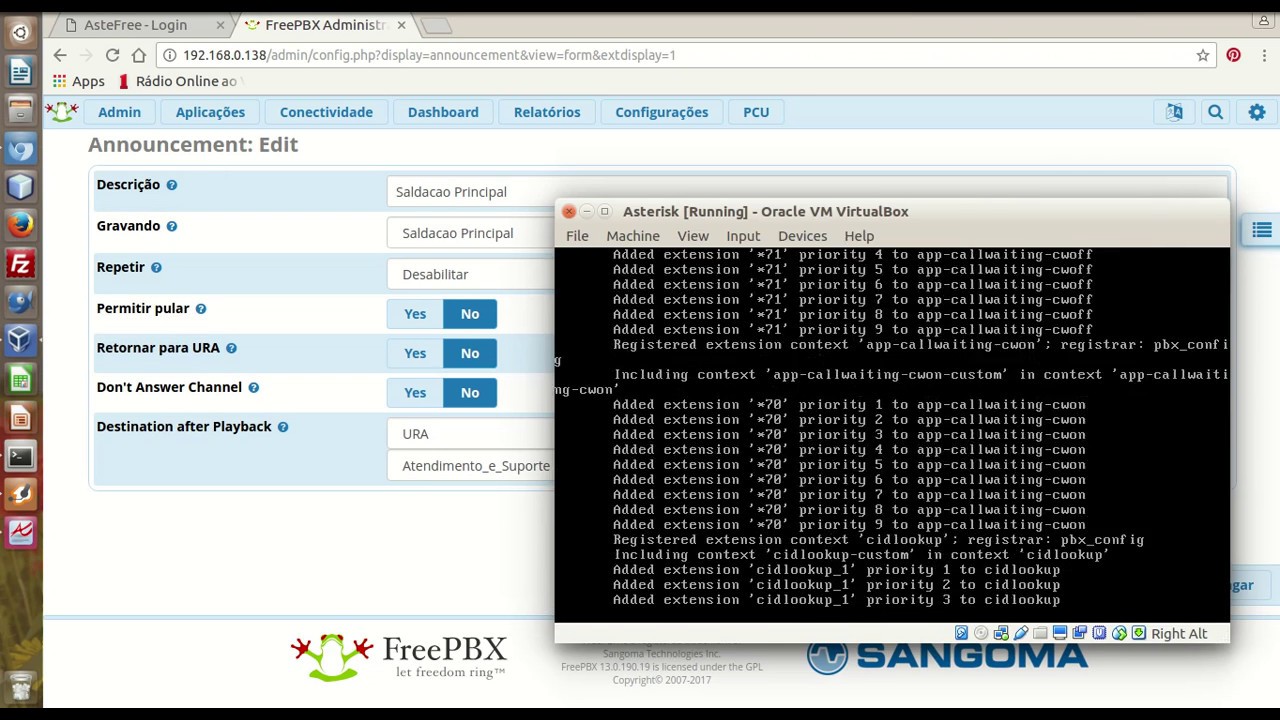
Task: Go back with the browser back arrow
Action: click(60, 55)
